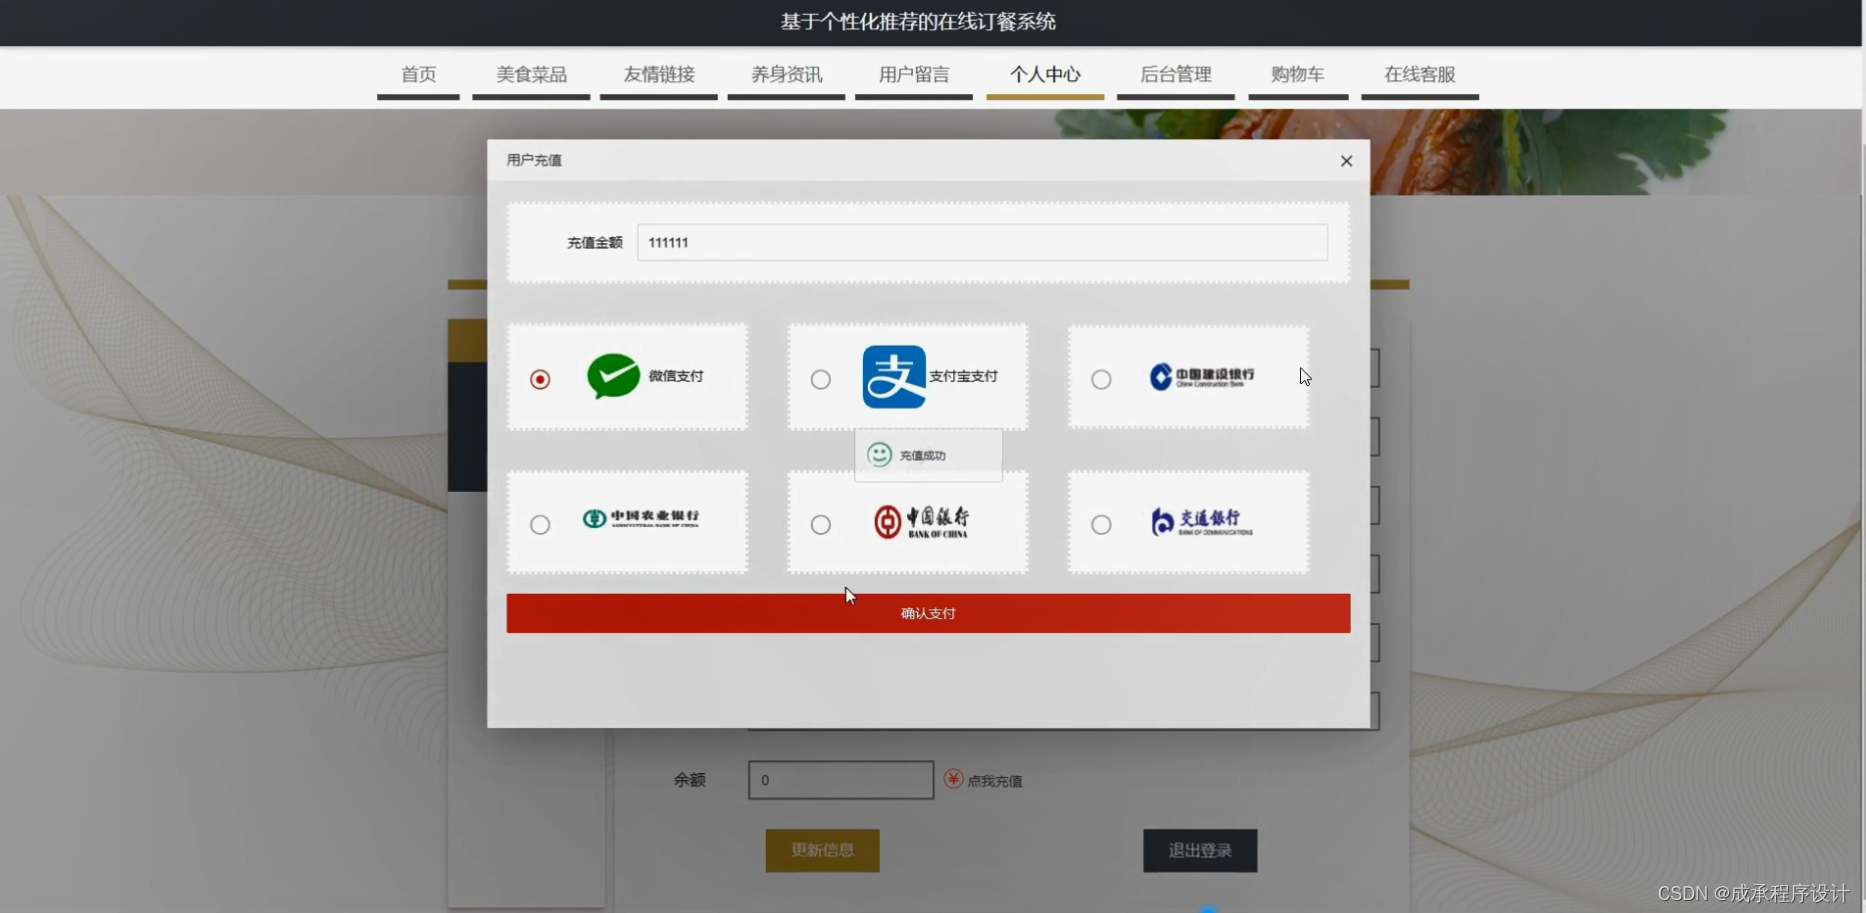Go to 友情链接 nav tab
Viewport: 1866px width, 913px height.
tap(659, 75)
